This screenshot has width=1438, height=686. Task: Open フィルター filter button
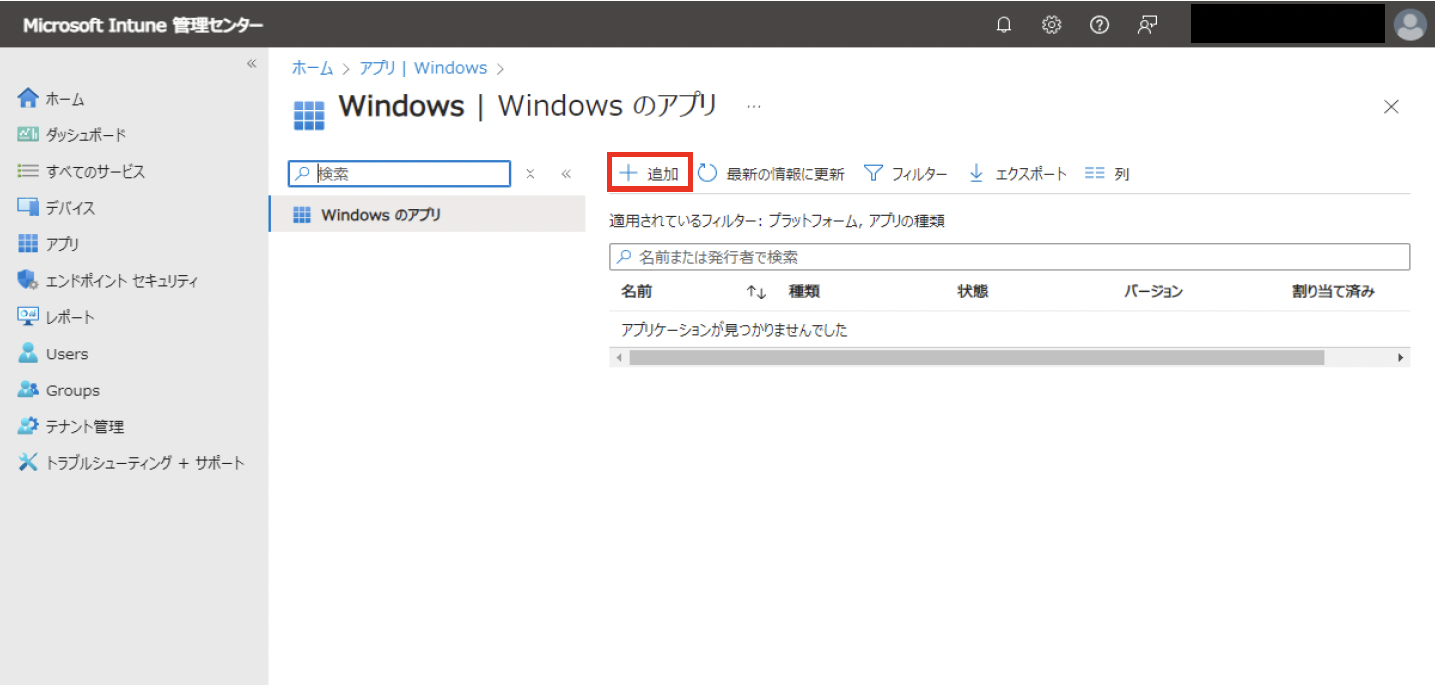click(905, 174)
